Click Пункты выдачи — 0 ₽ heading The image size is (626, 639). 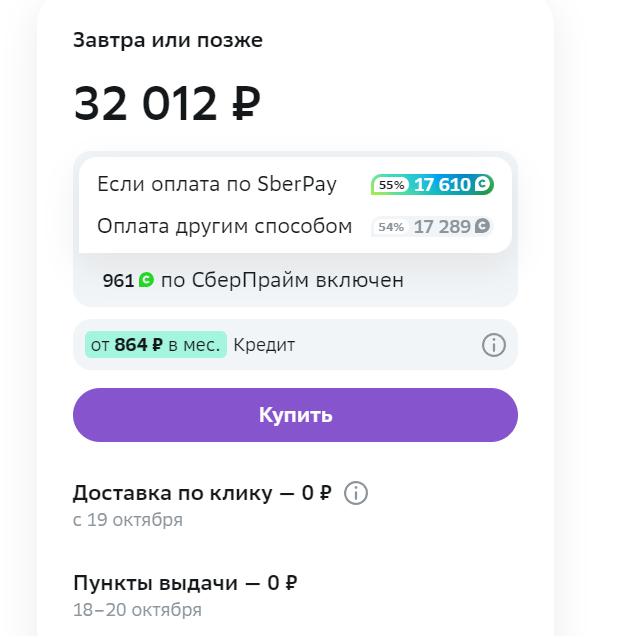[185, 583]
